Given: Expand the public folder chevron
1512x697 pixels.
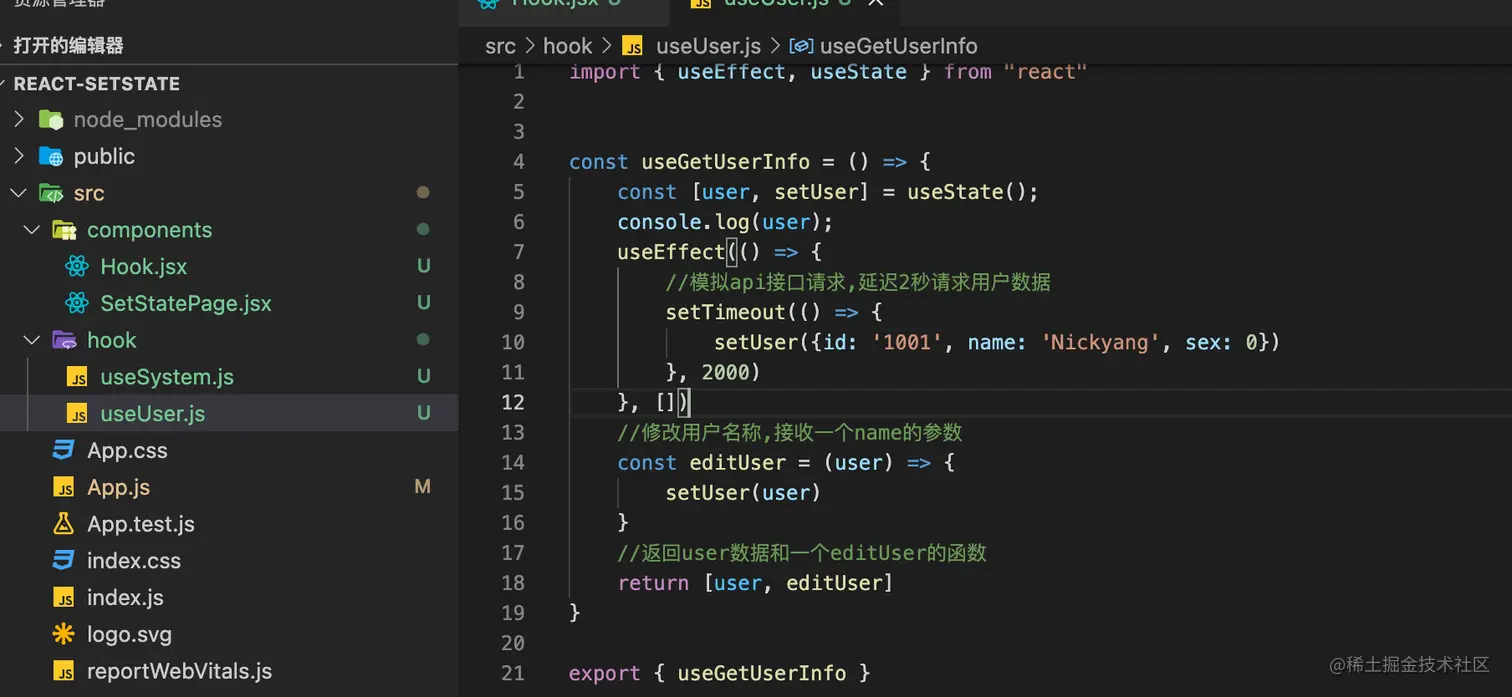Looking at the screenshot, I should click(x=19, y=157).
